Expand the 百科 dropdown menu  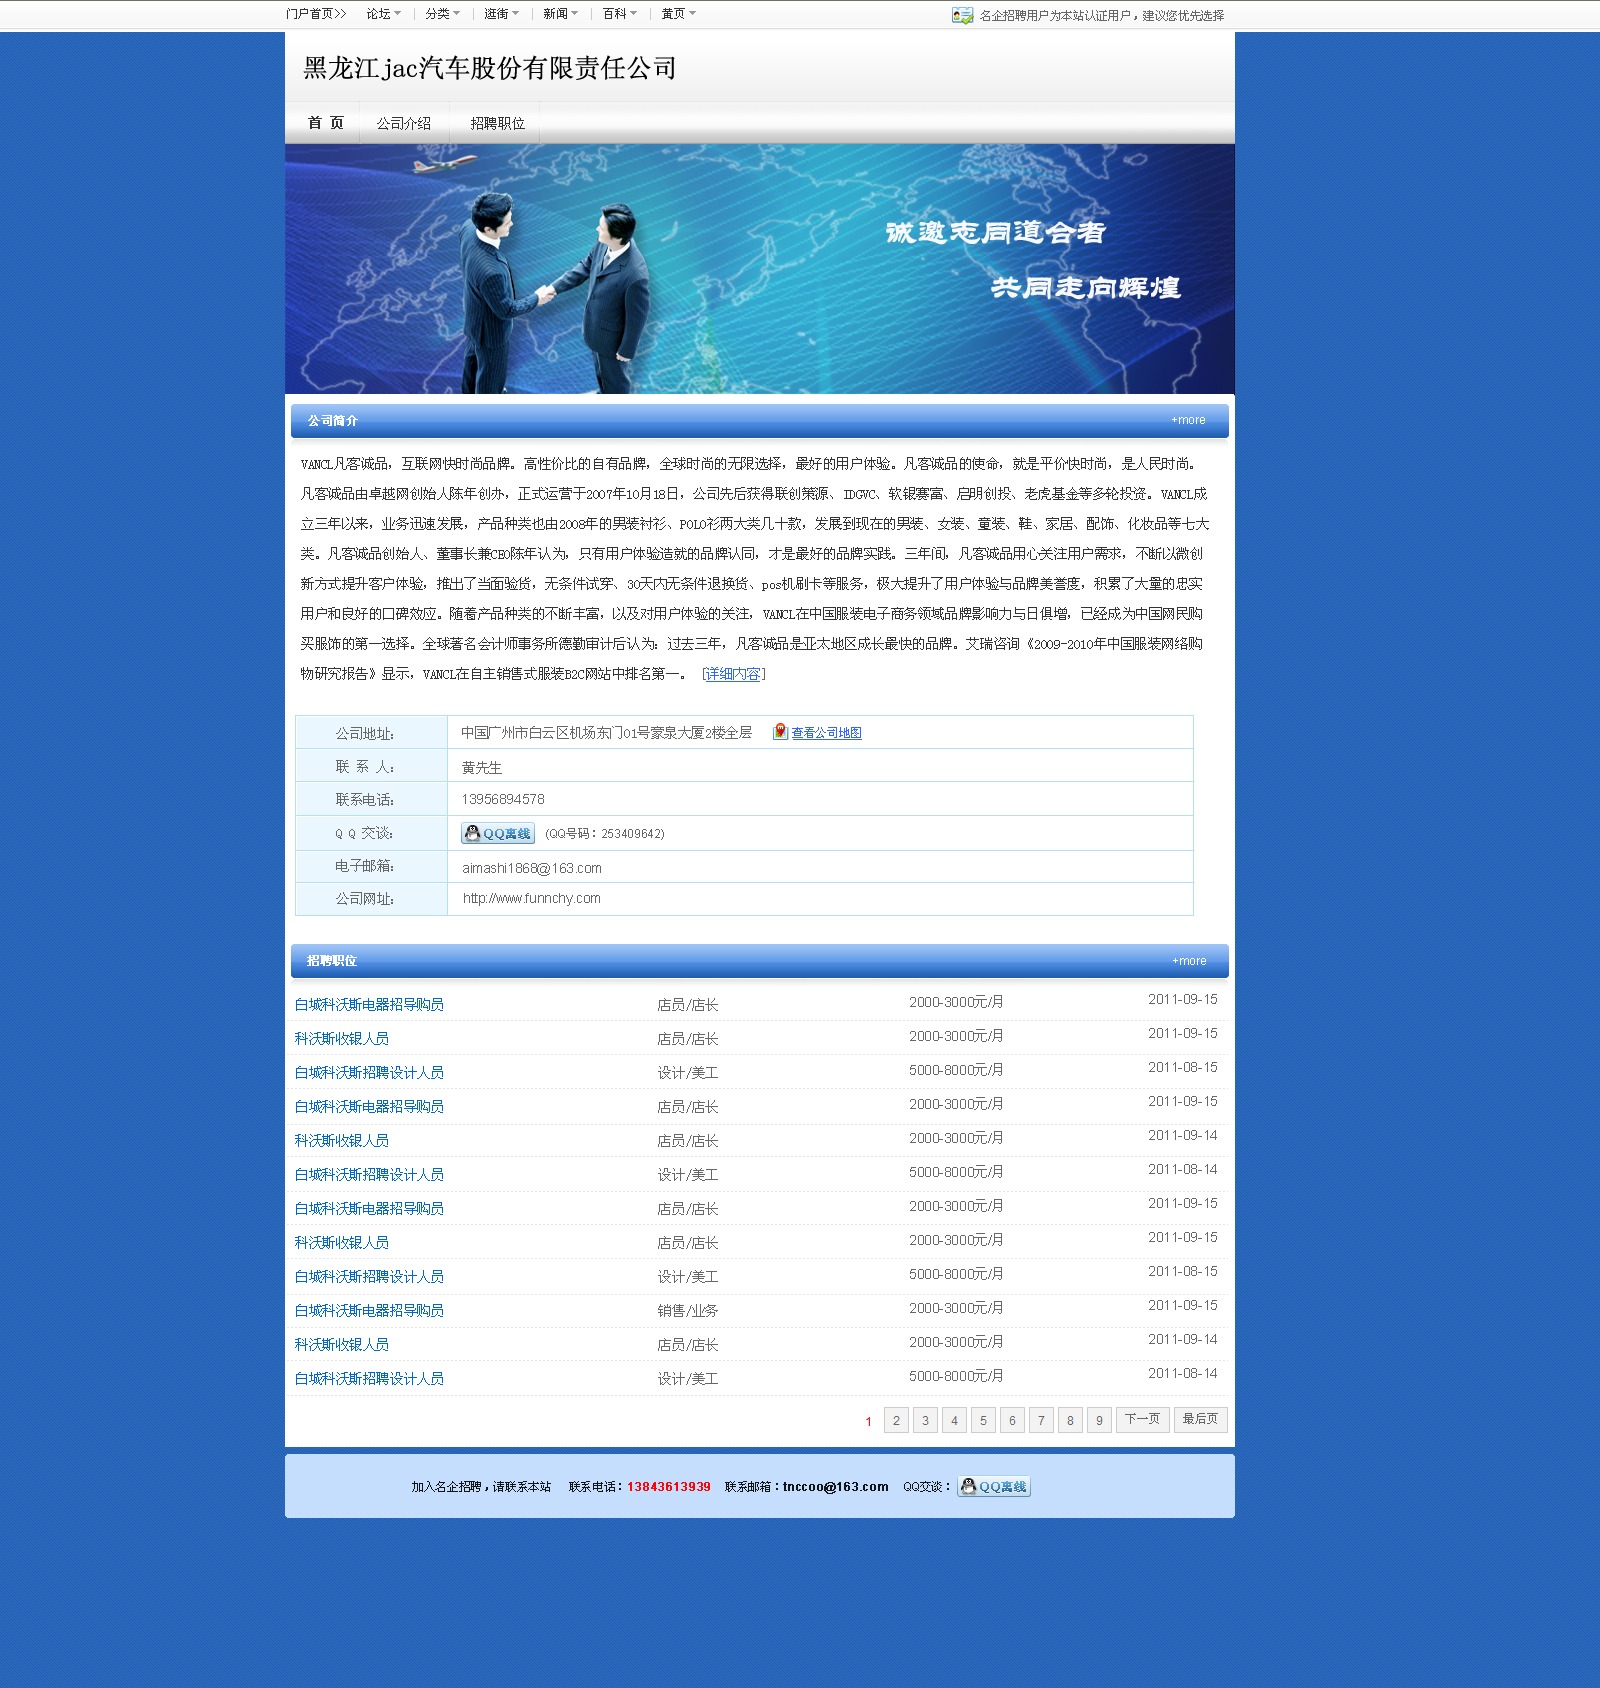[619, 14]
